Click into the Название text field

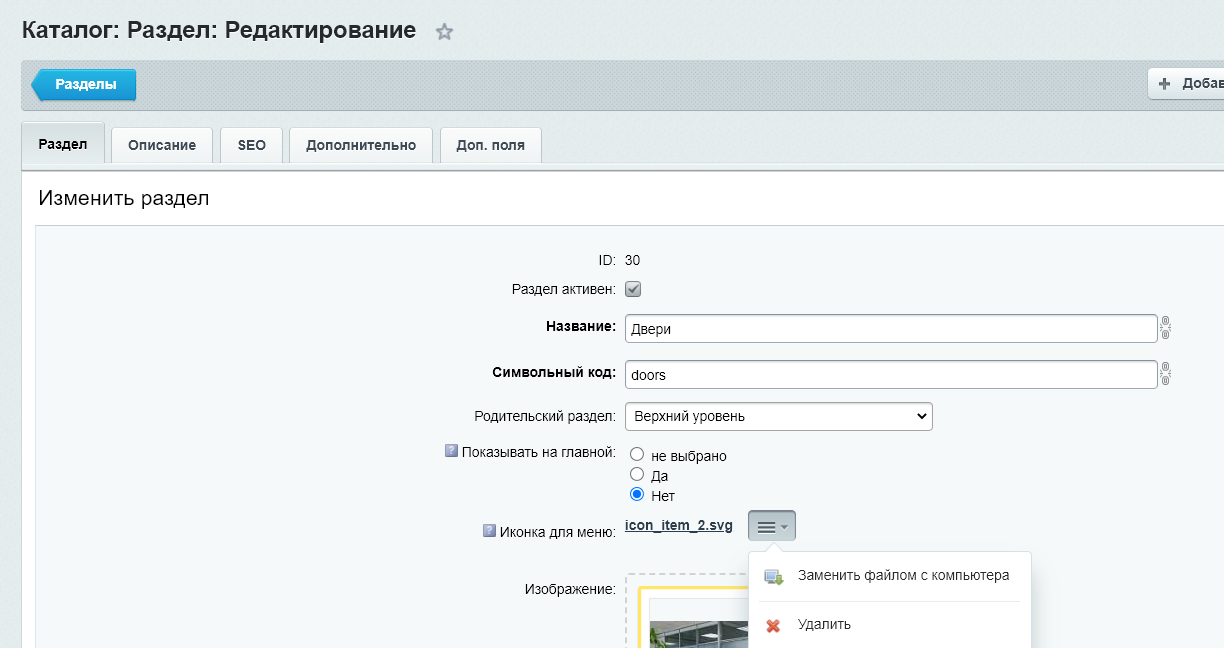[x=890, y=329]
